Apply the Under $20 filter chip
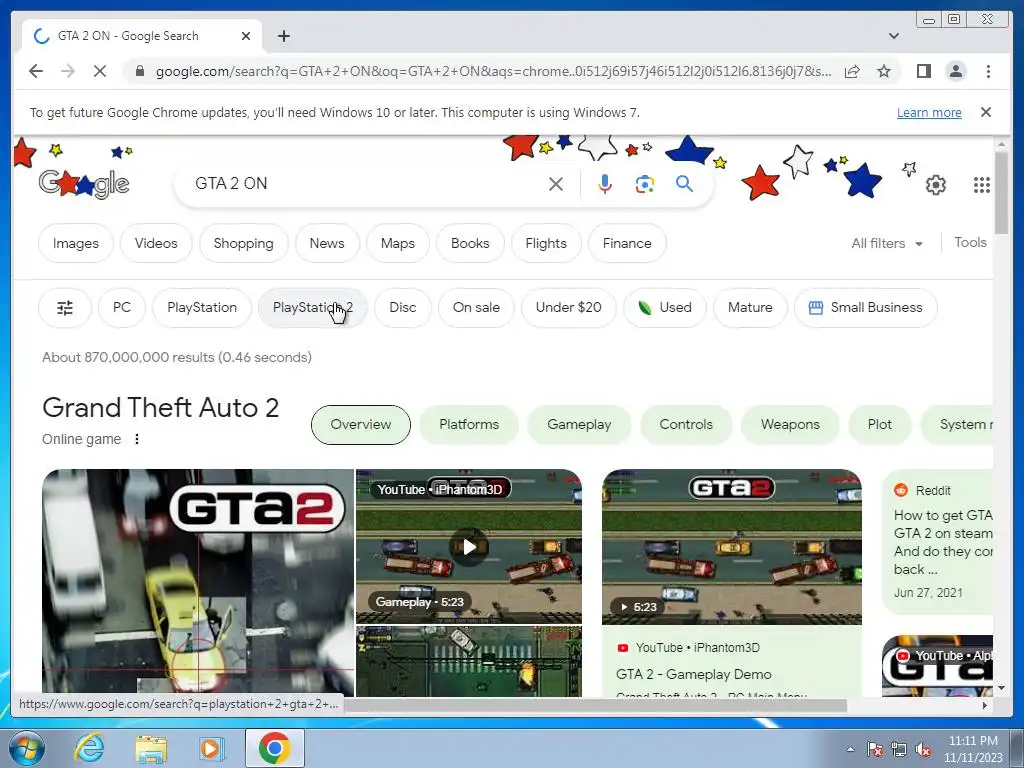1024x768 pixels. [x=568, y=308]
